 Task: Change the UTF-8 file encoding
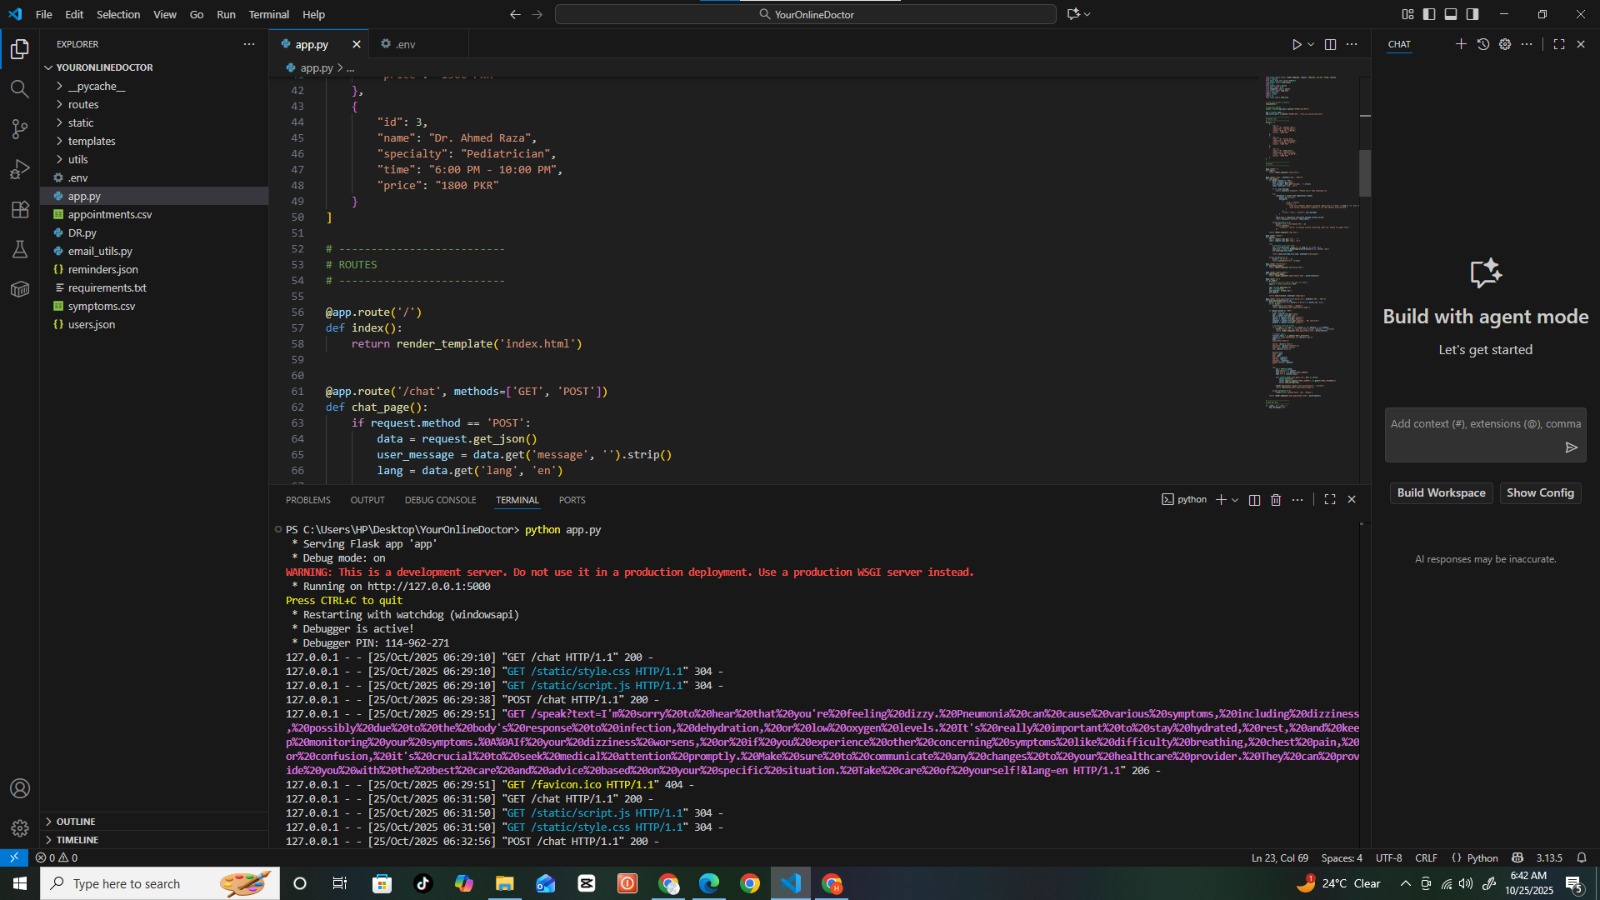coord(1389,858)
